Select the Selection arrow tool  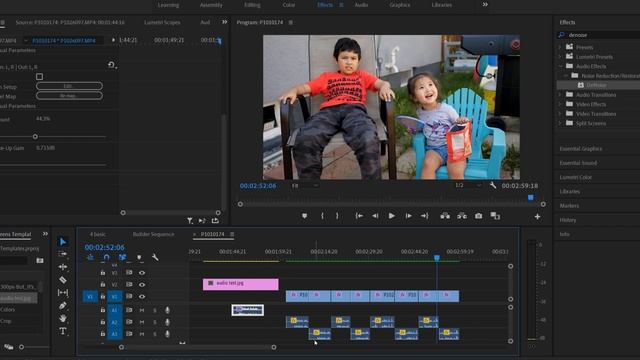(x=63, y=242)
